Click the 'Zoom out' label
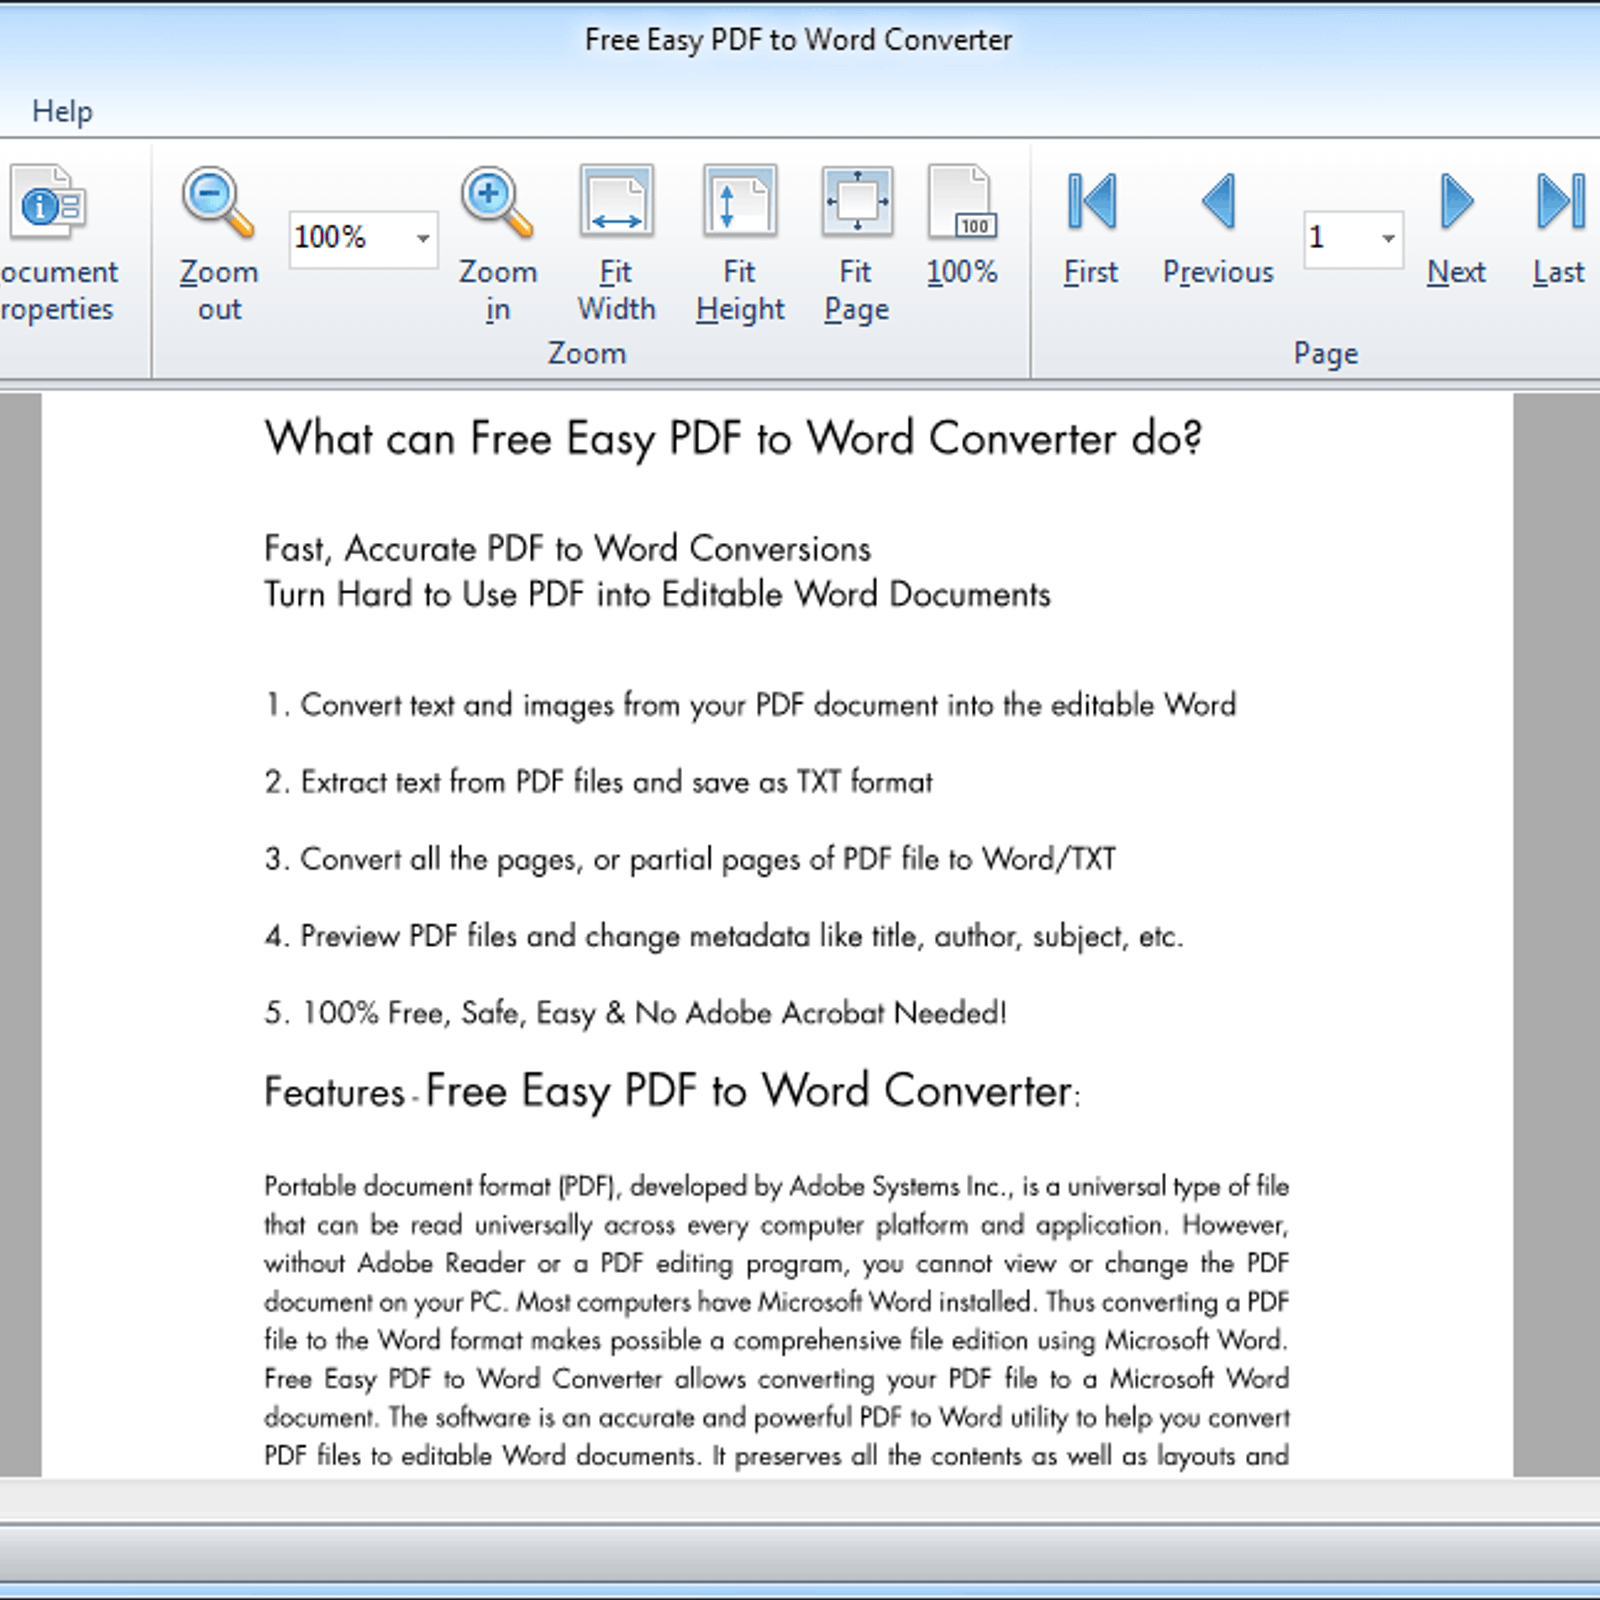1600x1600 pixels. [219, 290]
